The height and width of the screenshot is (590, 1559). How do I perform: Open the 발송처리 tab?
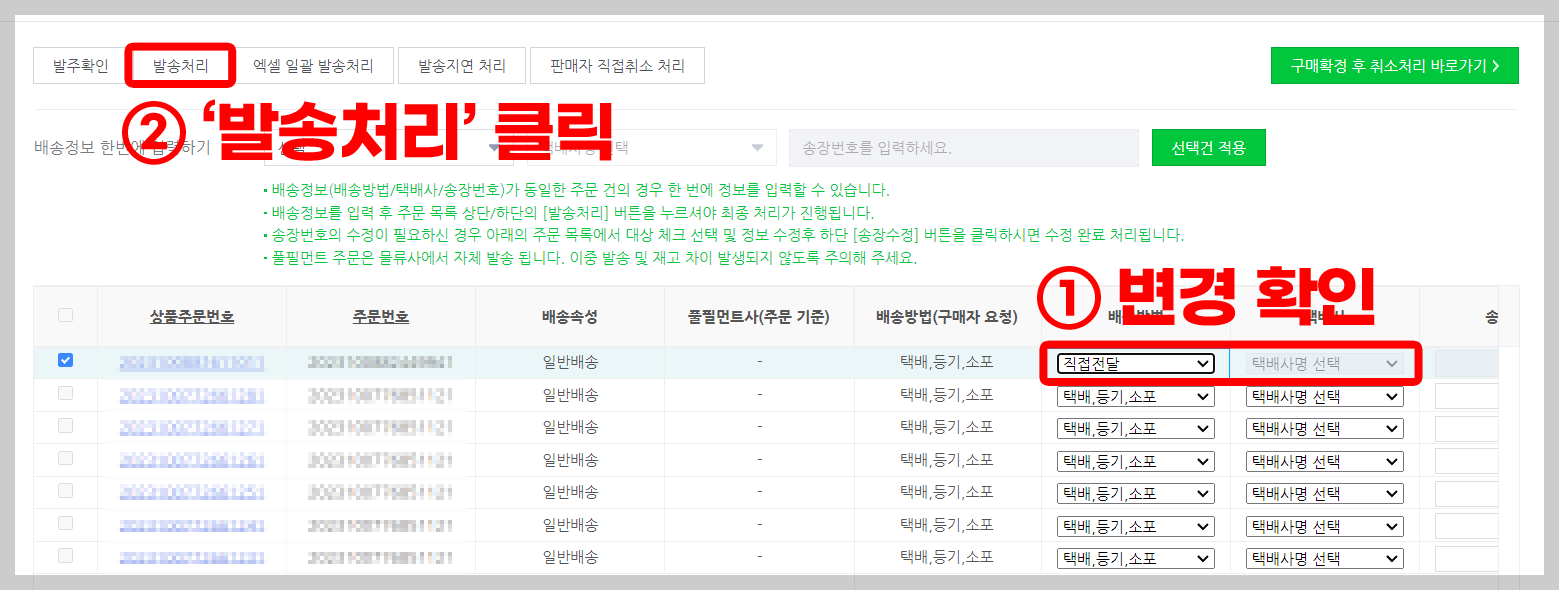[179, 65]
